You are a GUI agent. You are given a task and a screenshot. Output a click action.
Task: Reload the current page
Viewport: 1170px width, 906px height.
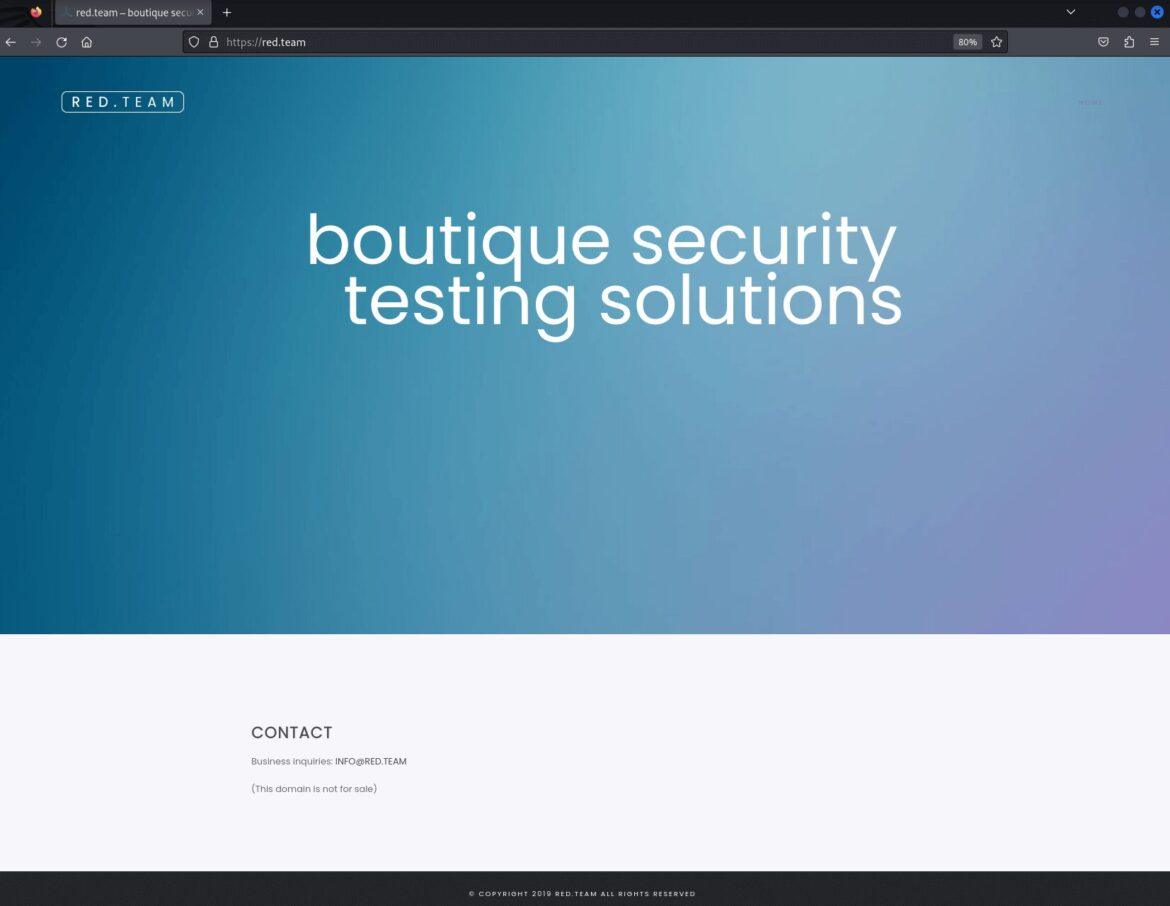[61, 42]
